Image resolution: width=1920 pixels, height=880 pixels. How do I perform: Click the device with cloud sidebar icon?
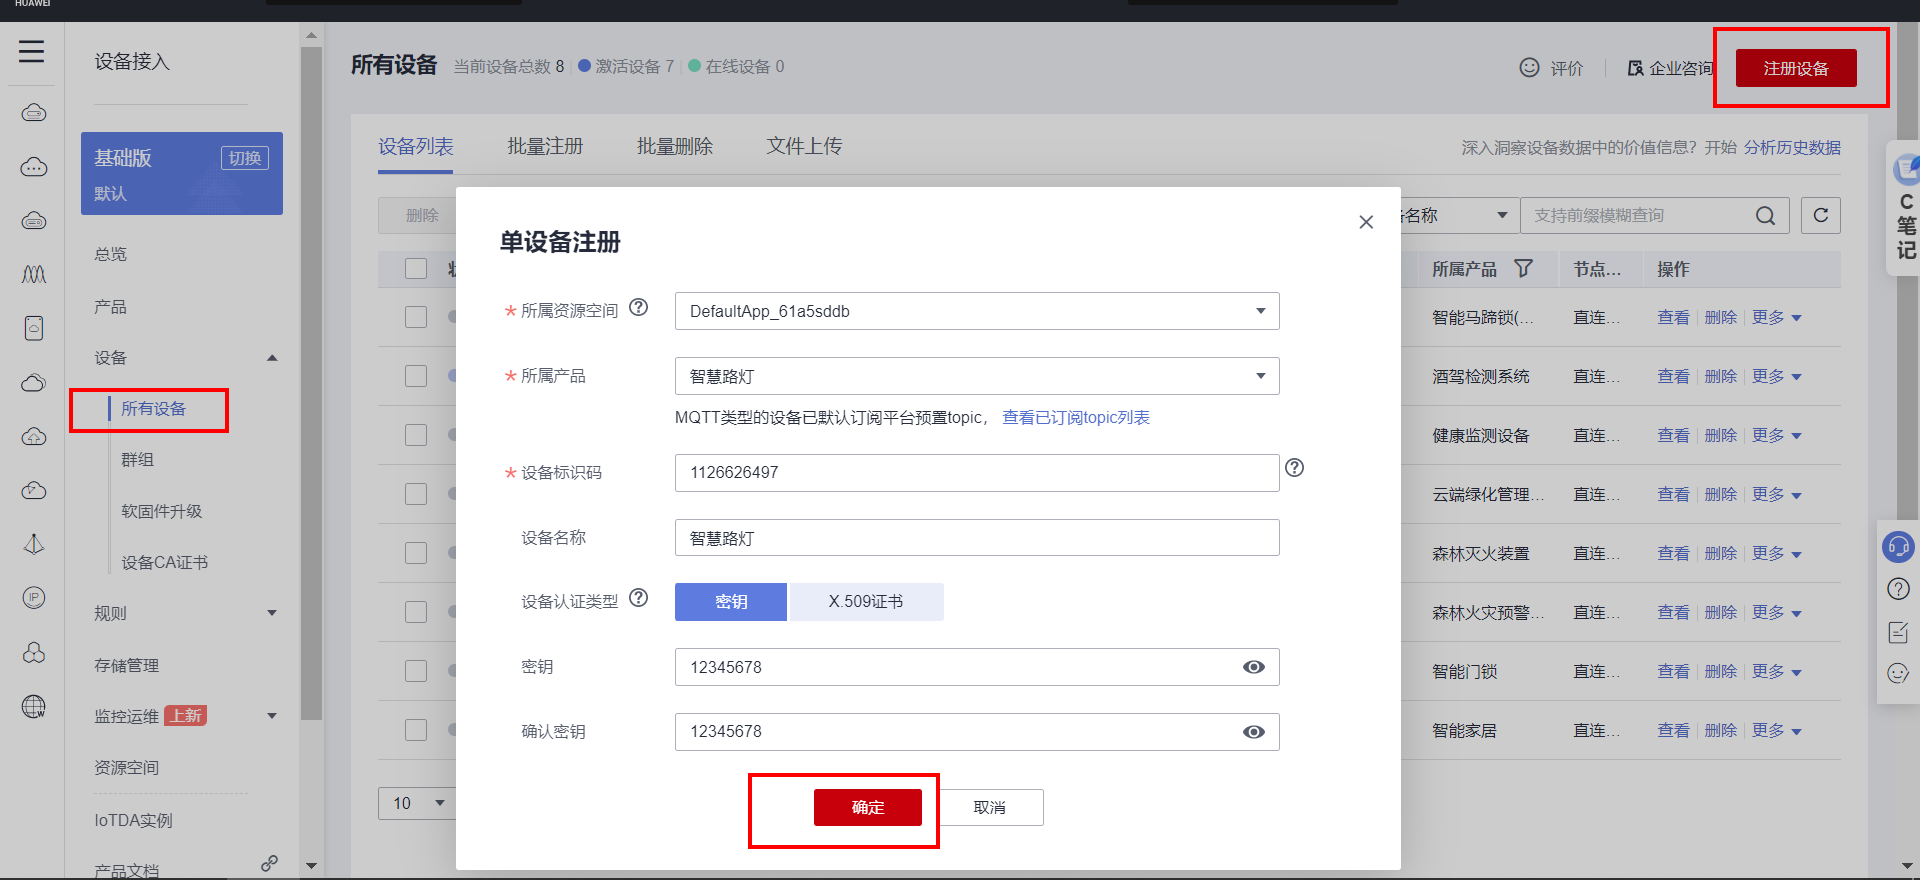34,328
